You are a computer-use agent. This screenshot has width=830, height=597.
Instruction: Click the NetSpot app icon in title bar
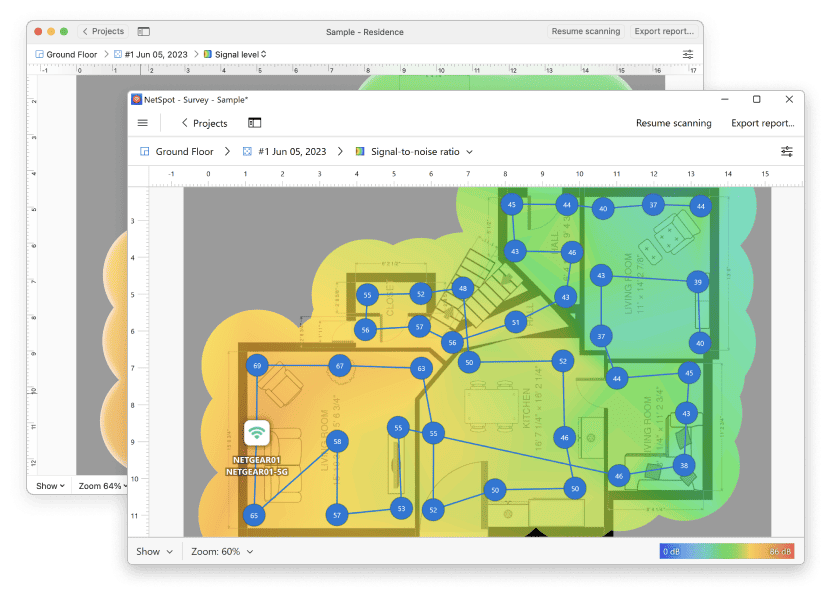click(x=137, y=100)
